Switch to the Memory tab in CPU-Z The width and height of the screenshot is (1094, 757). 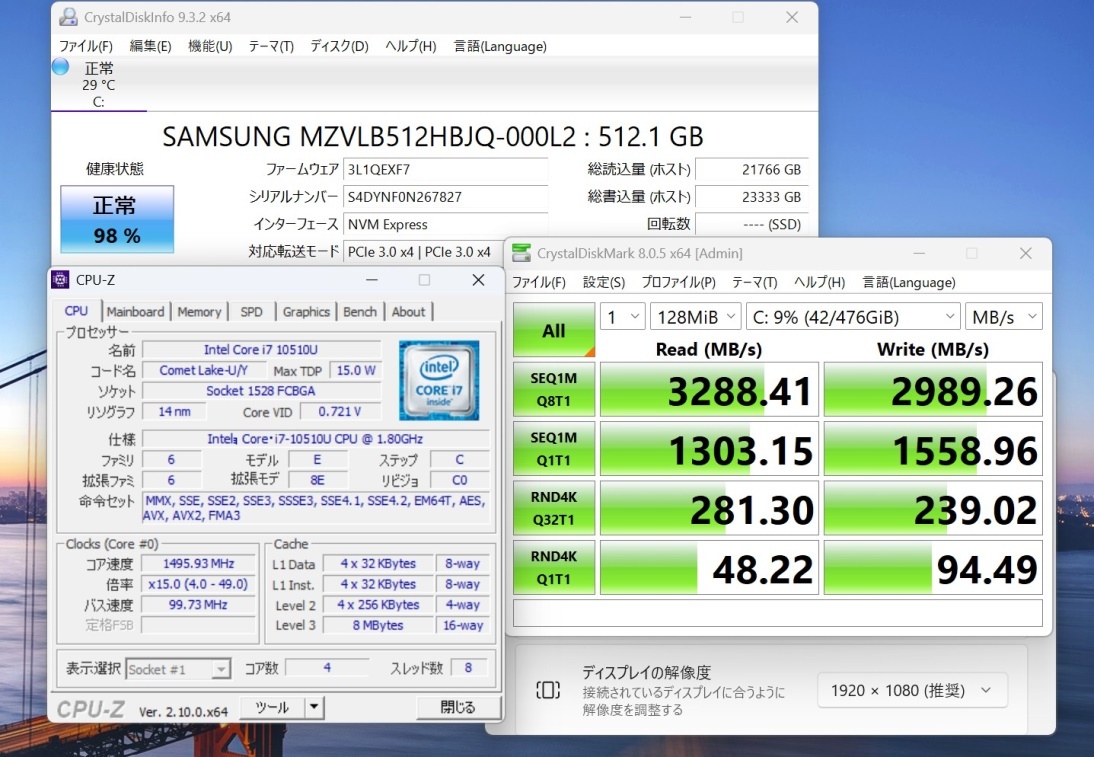click(199, 312)
